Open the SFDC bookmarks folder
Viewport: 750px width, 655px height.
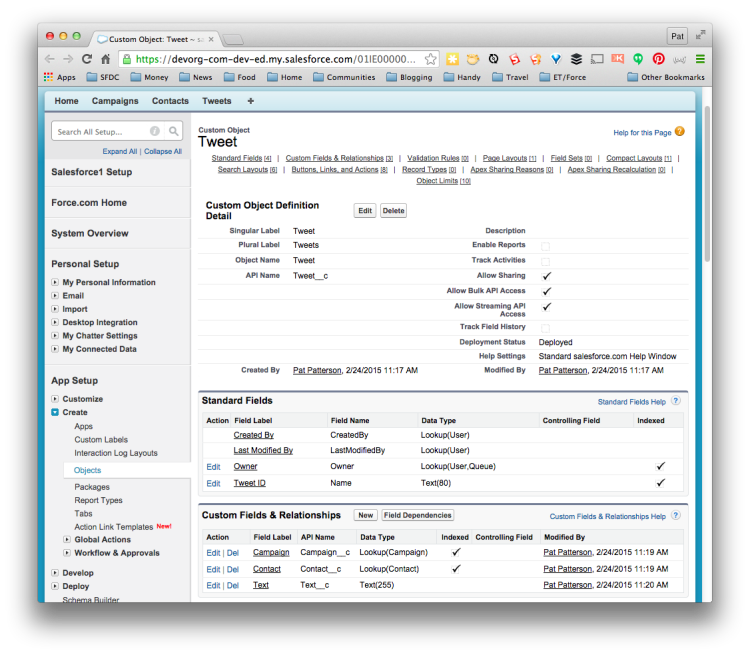point(103,77)
